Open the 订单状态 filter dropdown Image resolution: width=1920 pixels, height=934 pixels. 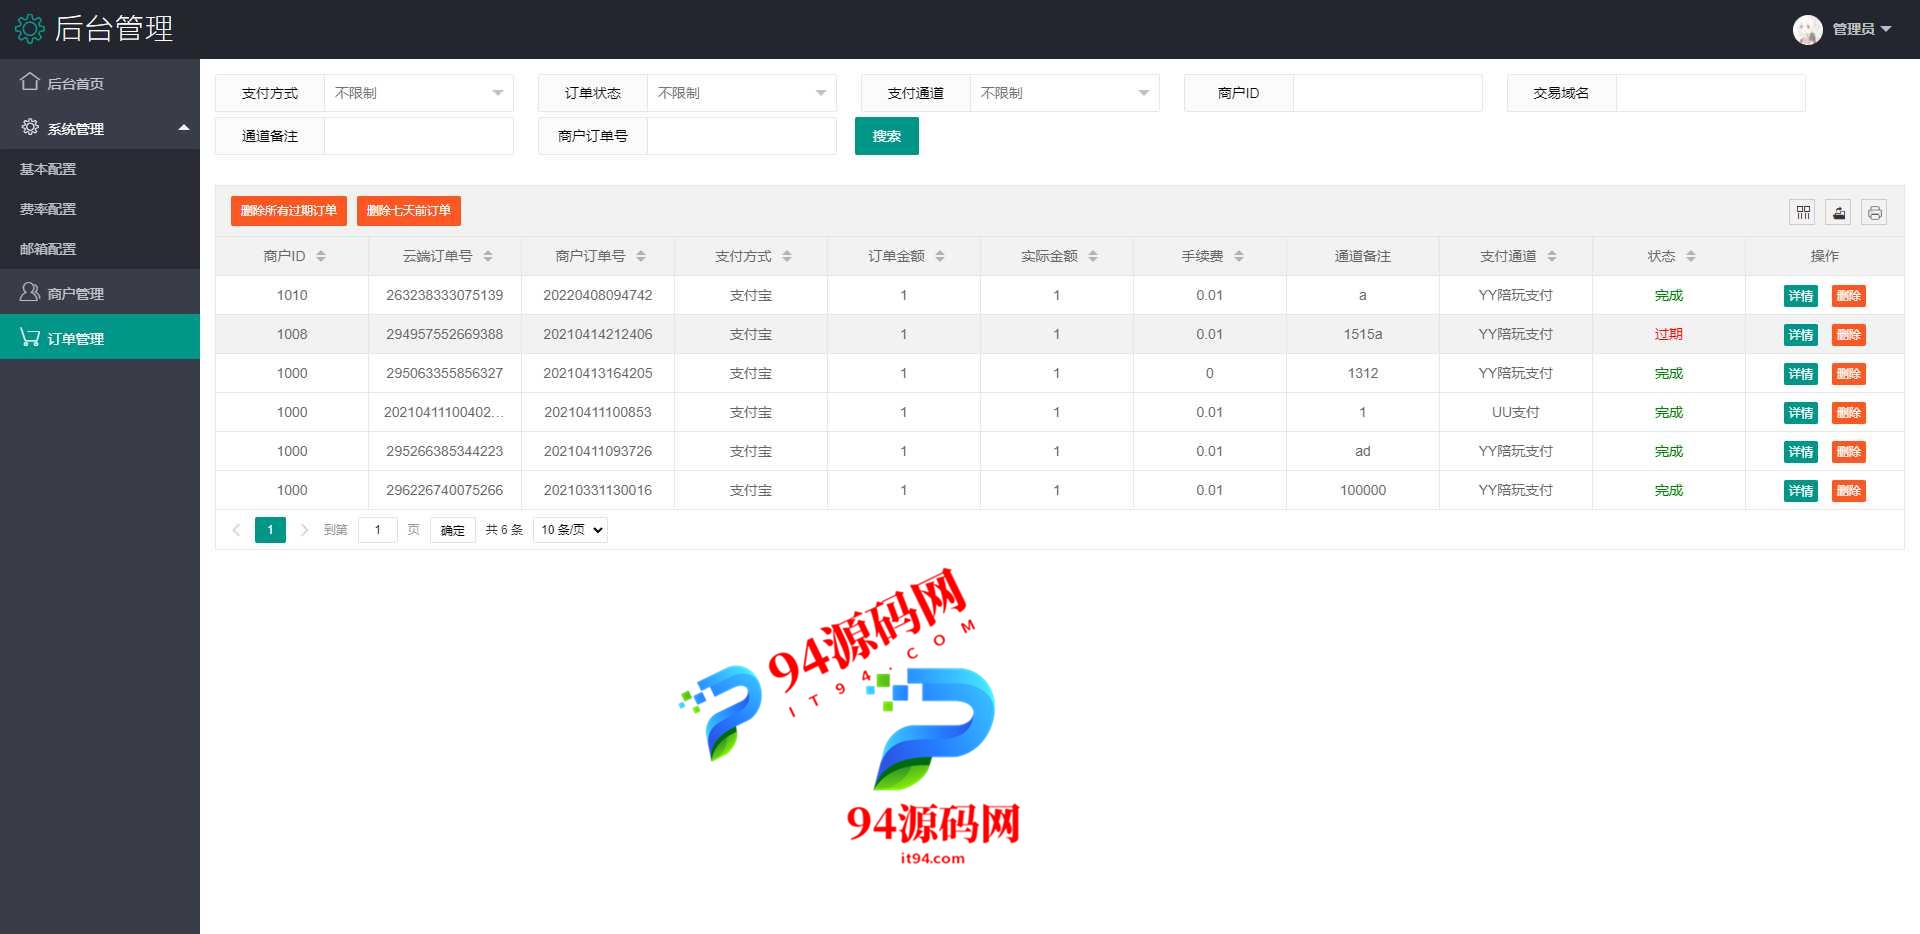pyautogui.click(x=741, y=93)
